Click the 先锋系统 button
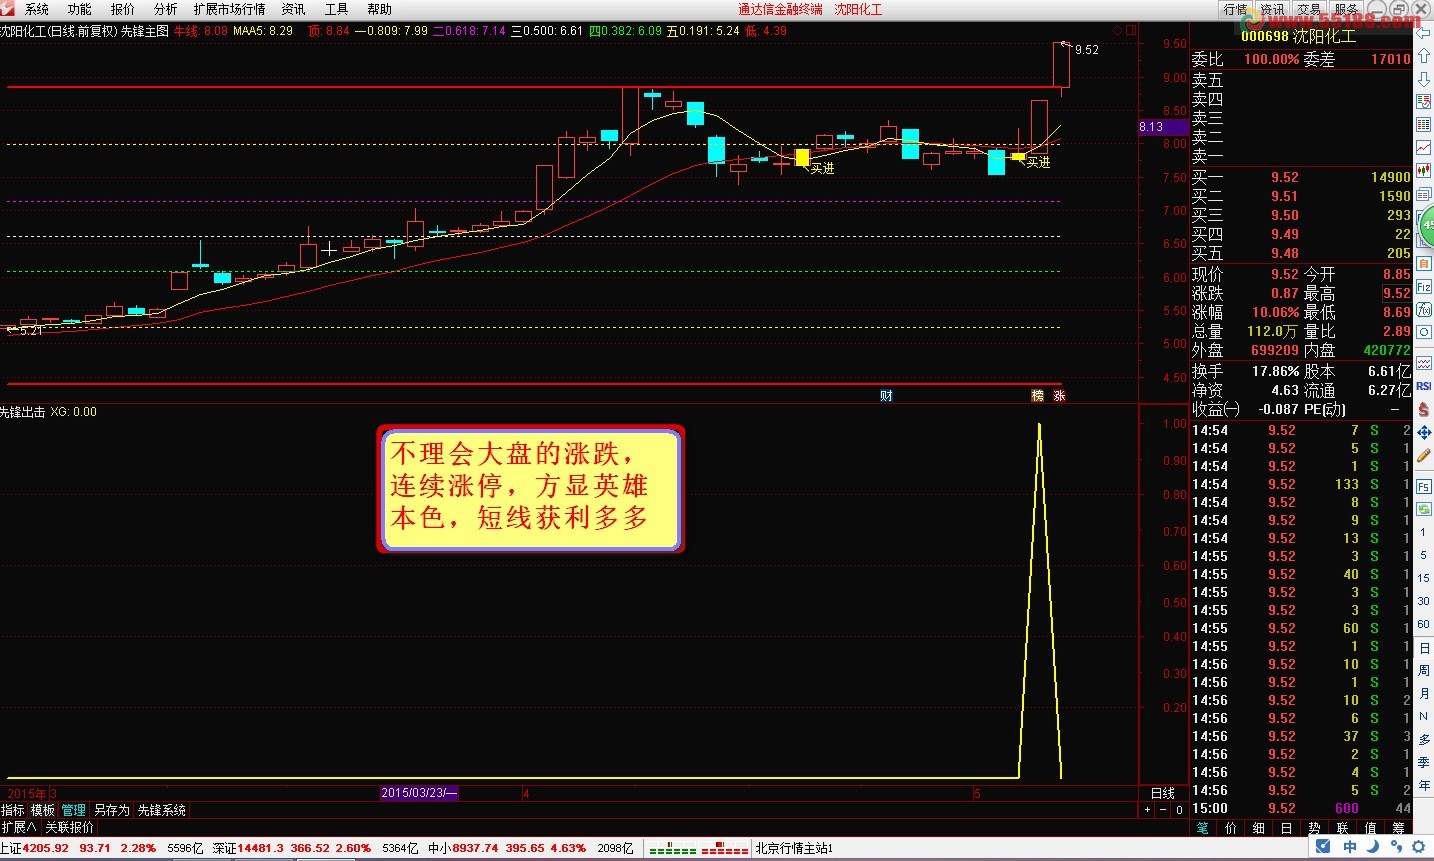 [x=162, y=810]
